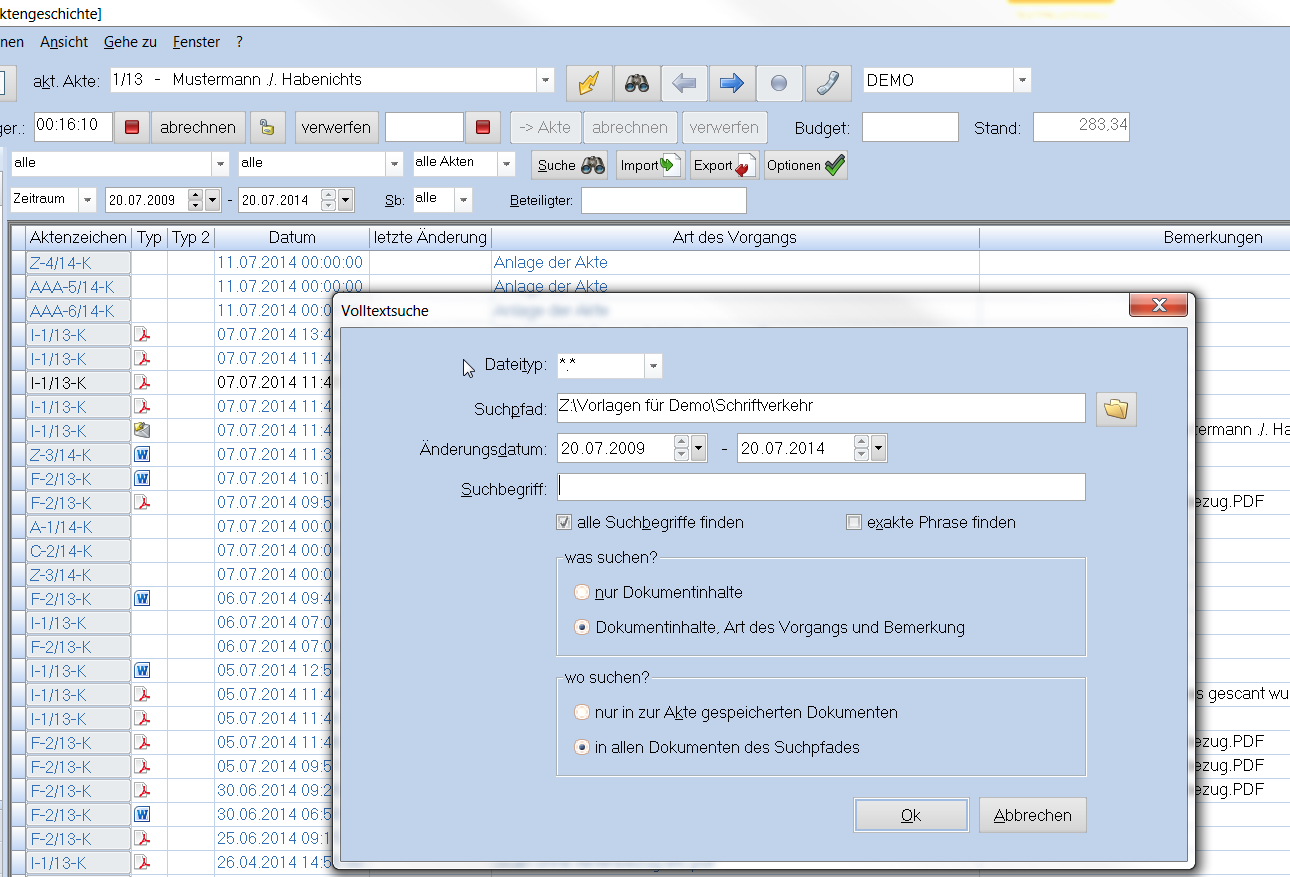Click the Word icon in row F-2/13-K 07.07.2014 10:1
This screenshot has width=1290, height=877.
pyautogui.click(x=142, y=478)
